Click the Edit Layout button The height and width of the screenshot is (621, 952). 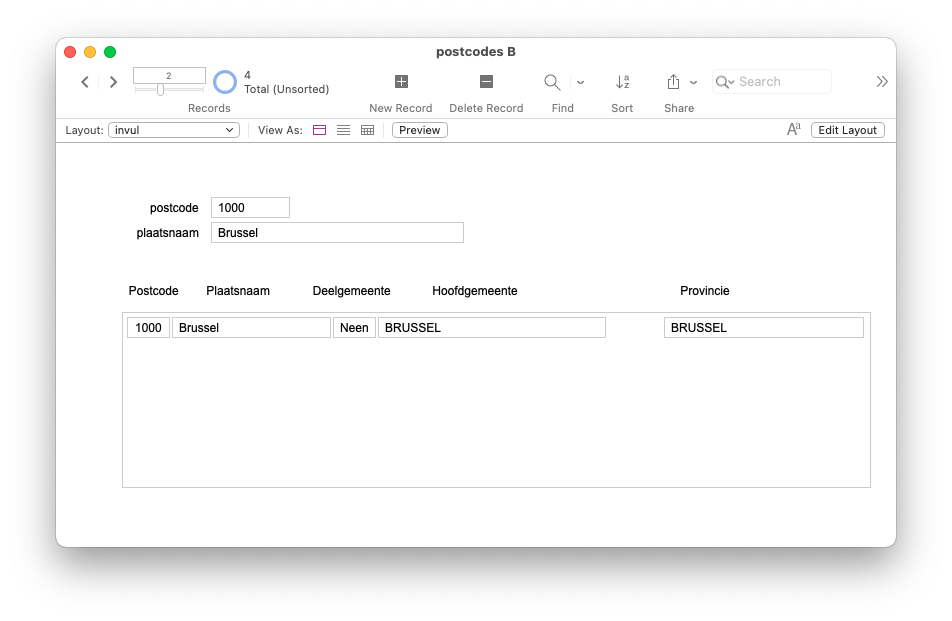click(x=847, y=130)
